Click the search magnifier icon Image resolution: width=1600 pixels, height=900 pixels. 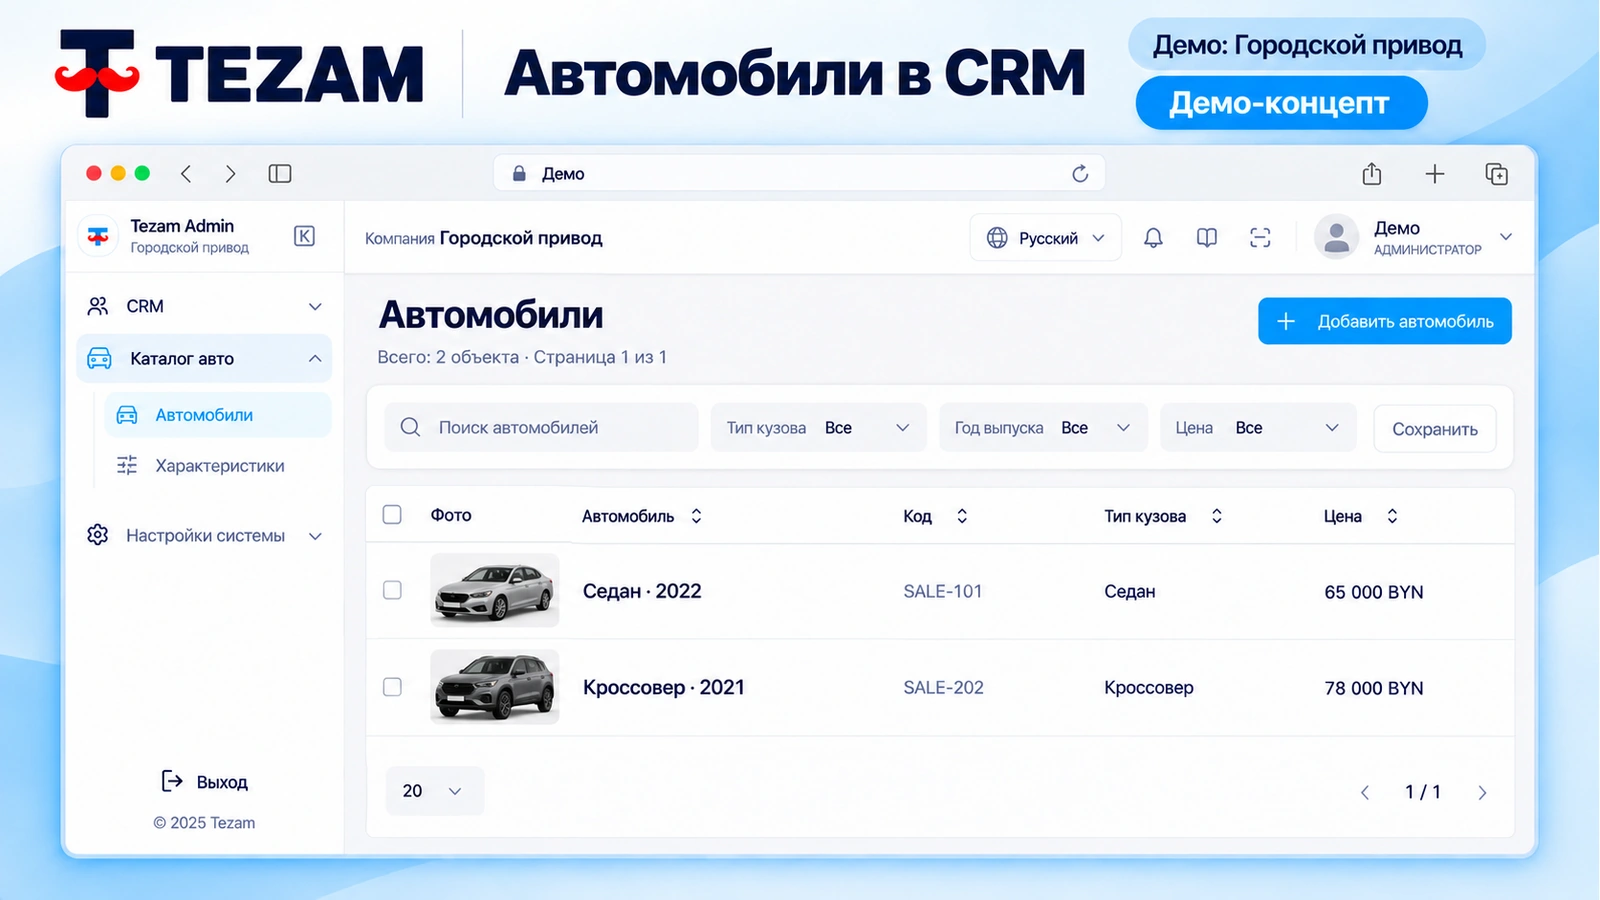(x=410, y=427)
